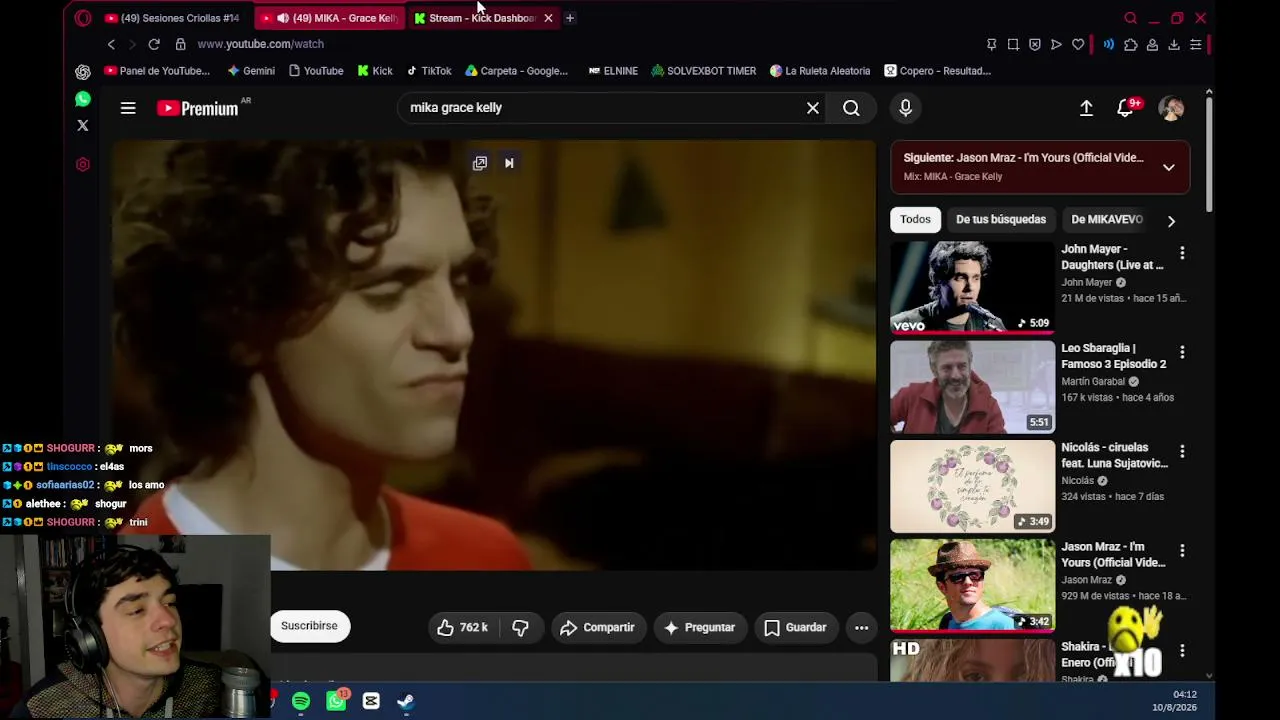Take a snapshot with the capture icon
This screenshot has width=1280, height=720.
(1013, 44)
